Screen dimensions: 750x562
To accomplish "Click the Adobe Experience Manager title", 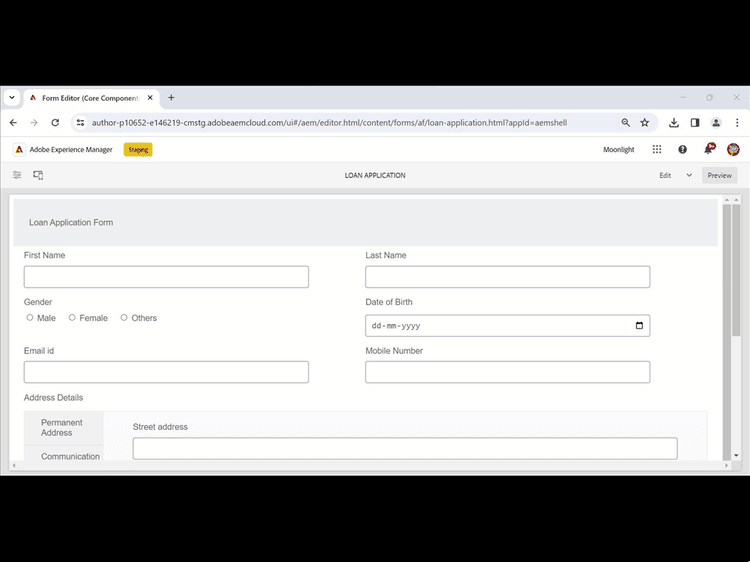I will (71, 150).
